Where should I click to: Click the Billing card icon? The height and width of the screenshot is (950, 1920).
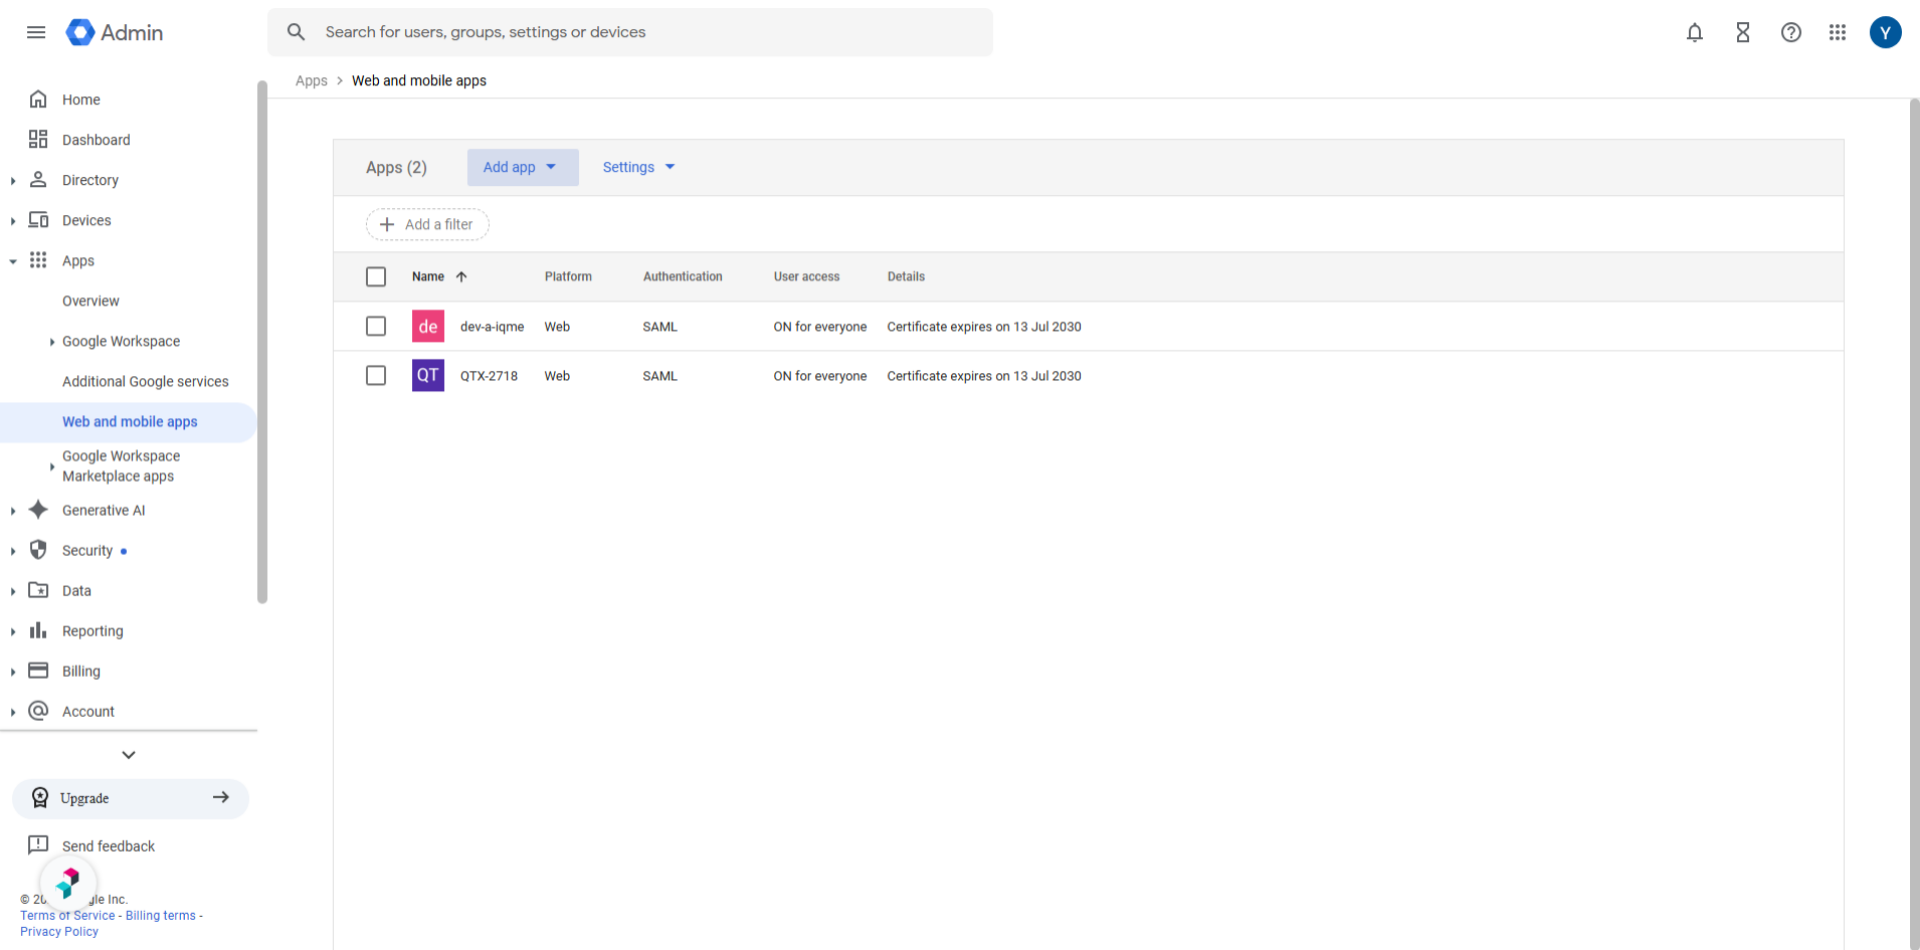38,670
